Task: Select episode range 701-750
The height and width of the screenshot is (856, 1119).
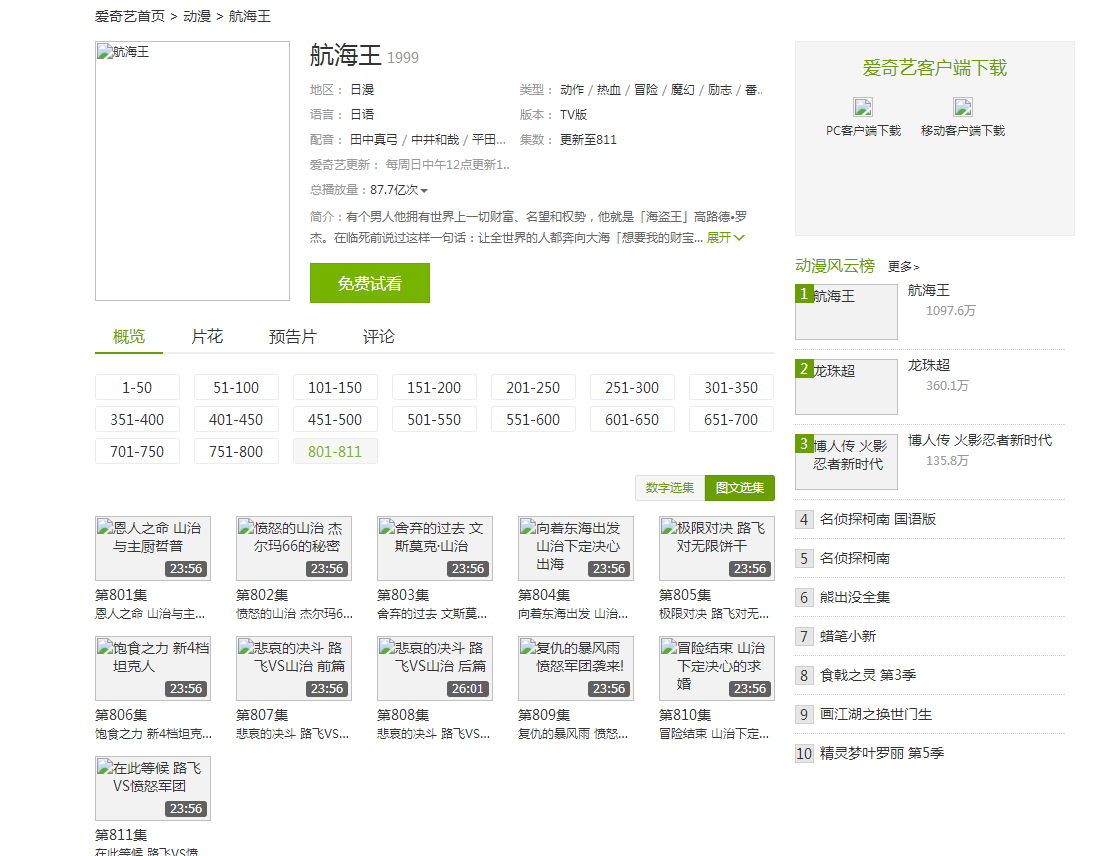Action: 137,451
